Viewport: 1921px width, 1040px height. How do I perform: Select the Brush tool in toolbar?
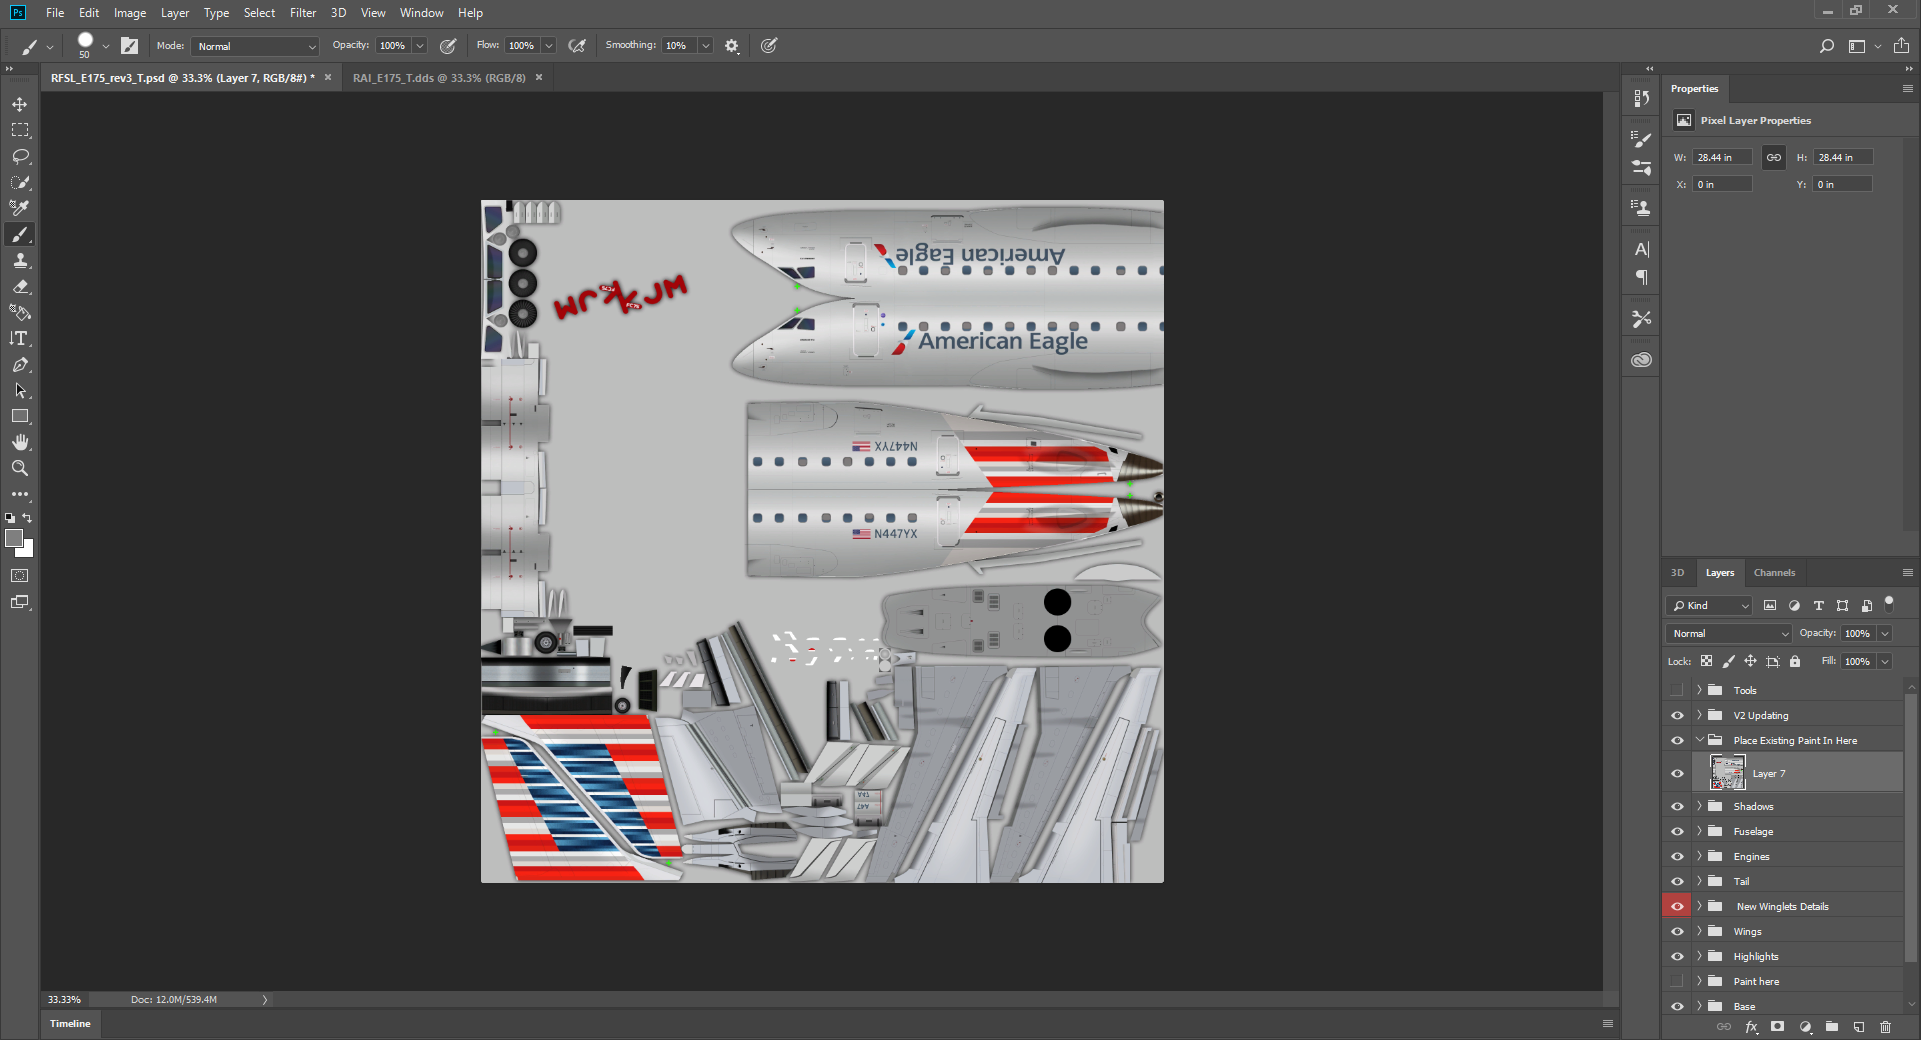[x=20, y=234]
